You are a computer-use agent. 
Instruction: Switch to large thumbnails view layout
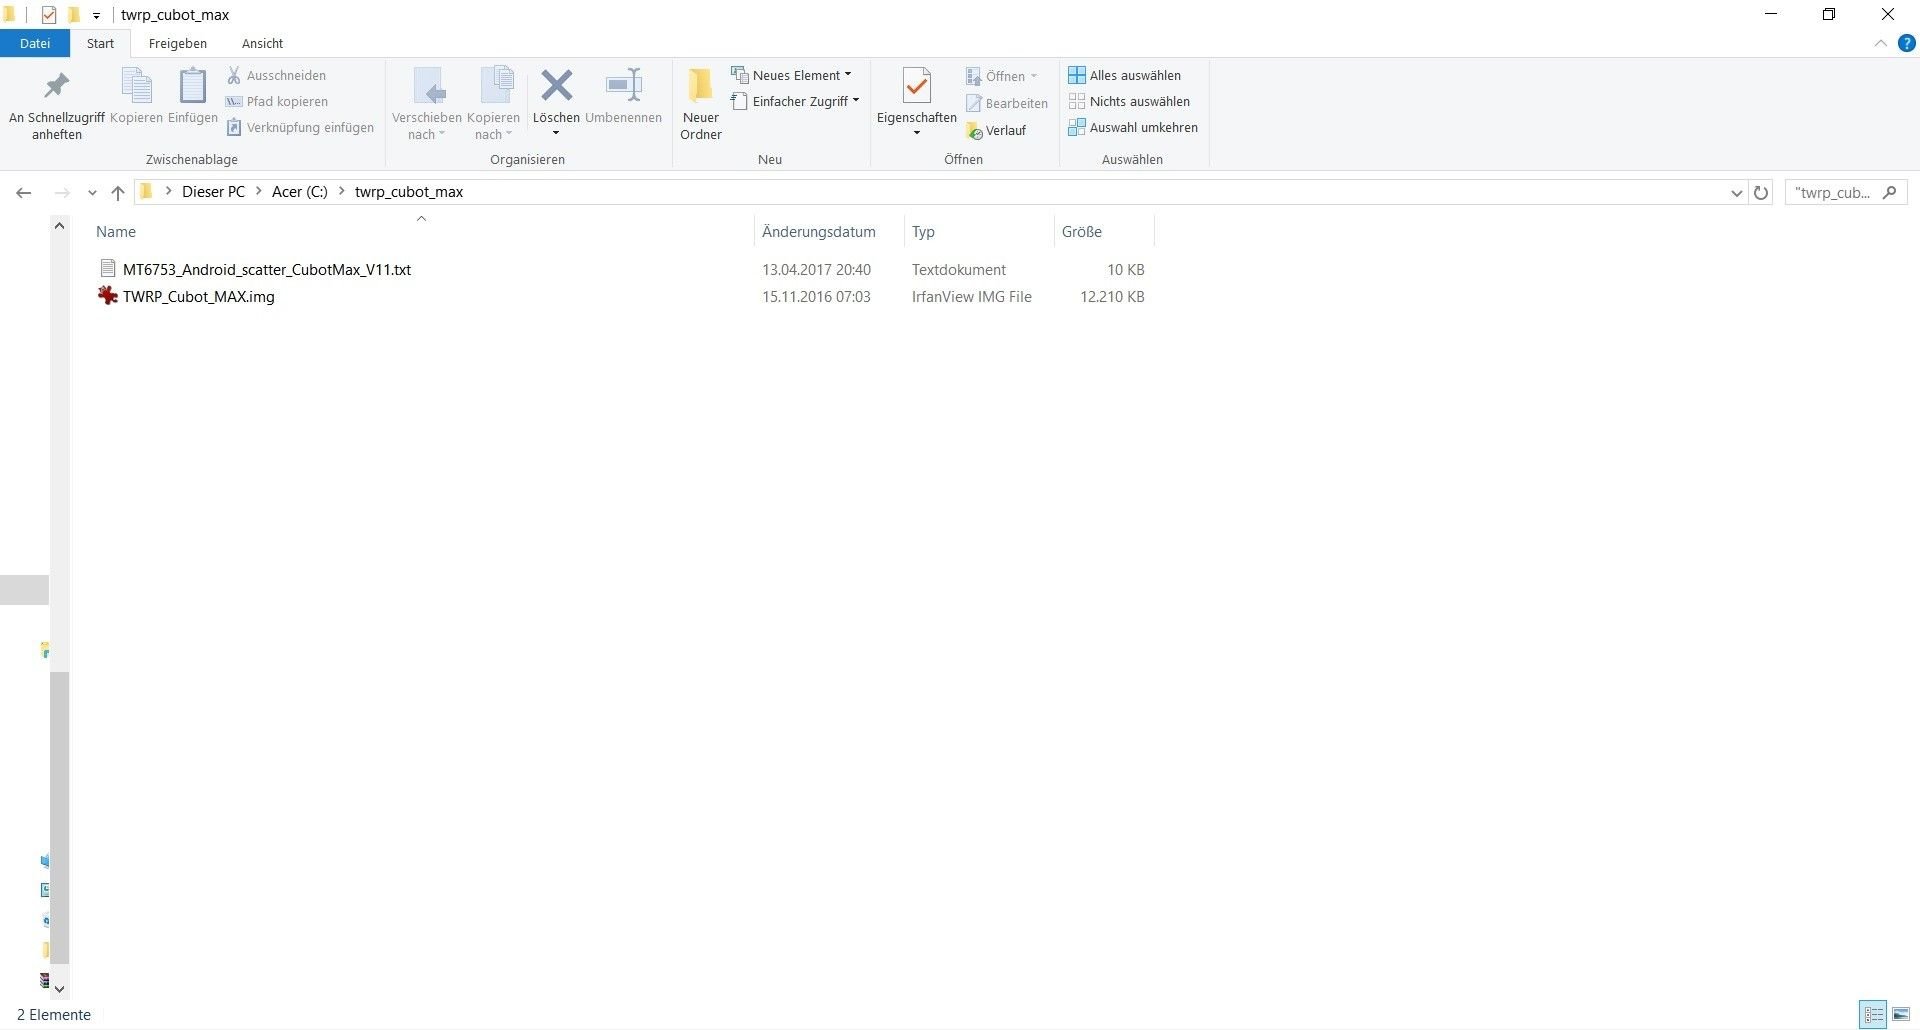pyautogui.click(x=1901, y=1014)
